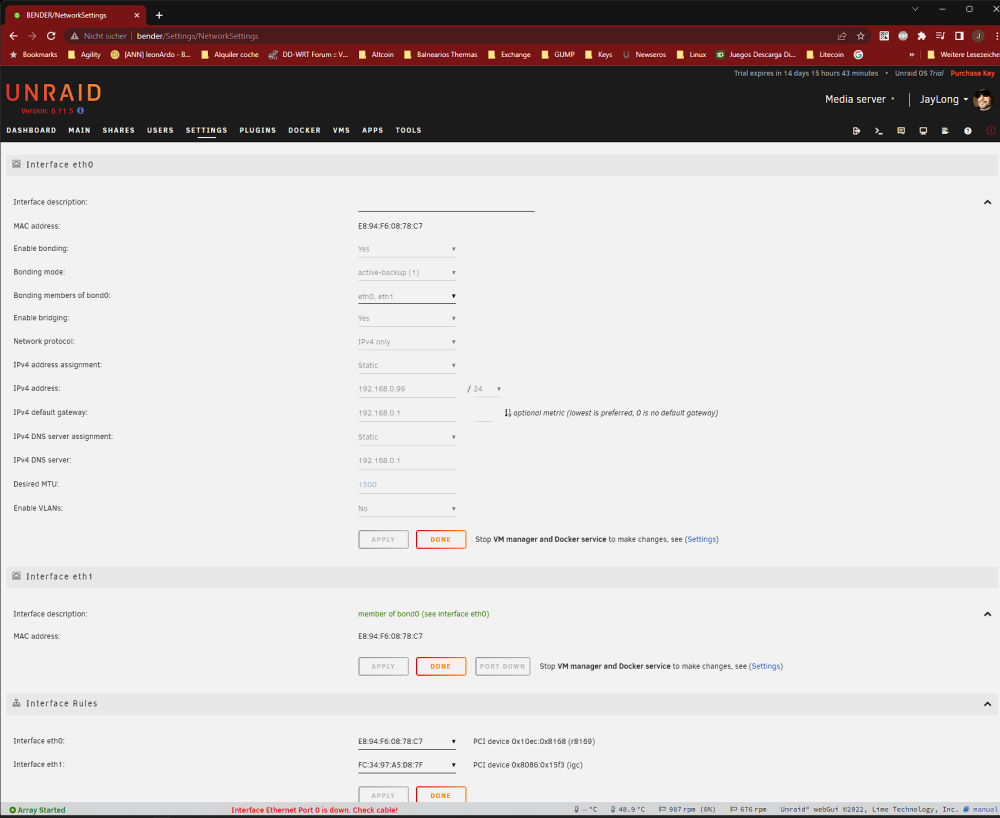Viewport: 1000px width, 818px height.
Task: Toggle the Chrome side panel icon
Action: pos(959,36)
